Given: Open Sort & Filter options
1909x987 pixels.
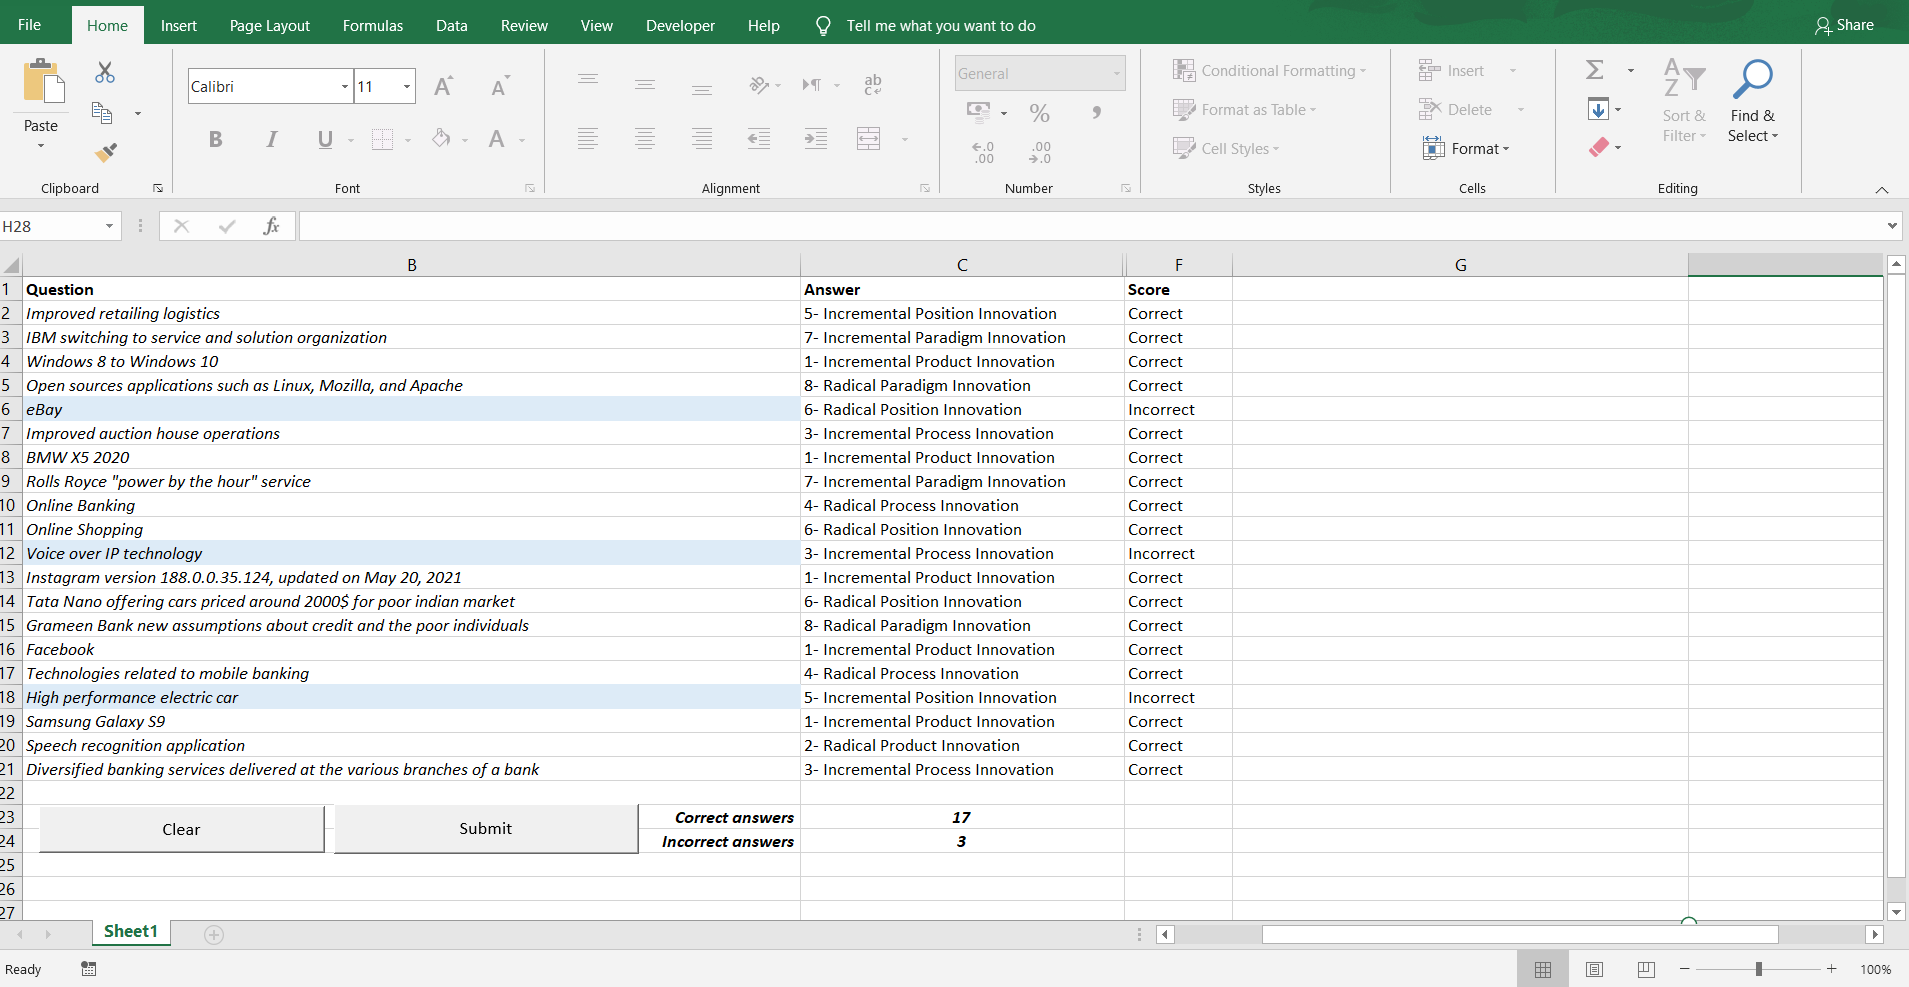Looking at the screenshot, I should pyautogui.click(x=1683, y=100).
